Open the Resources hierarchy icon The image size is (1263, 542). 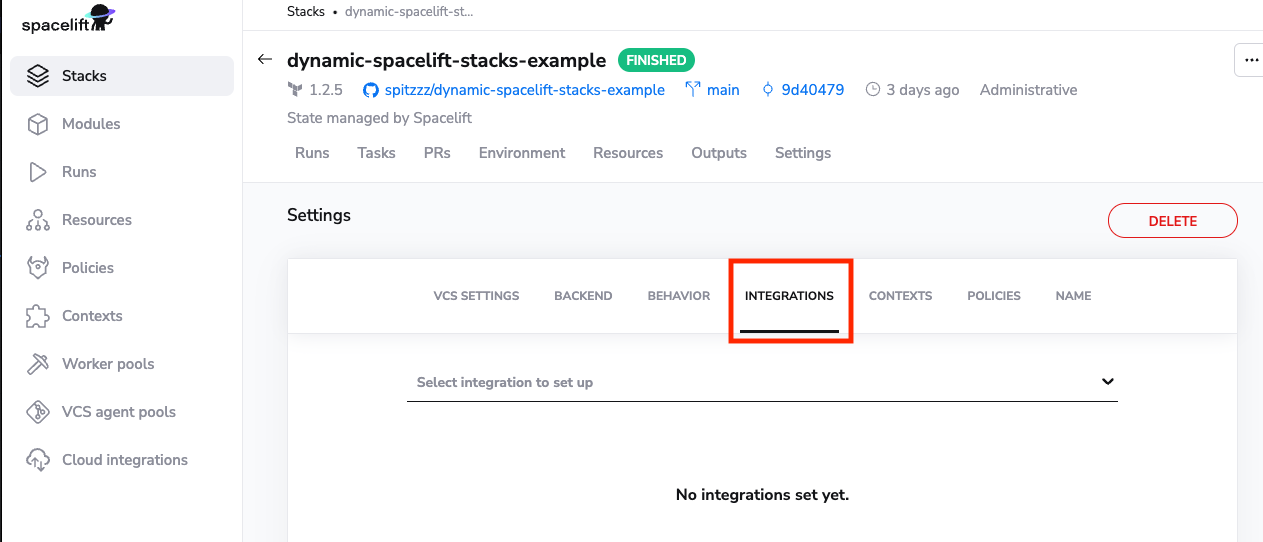(x=38, y=220)
